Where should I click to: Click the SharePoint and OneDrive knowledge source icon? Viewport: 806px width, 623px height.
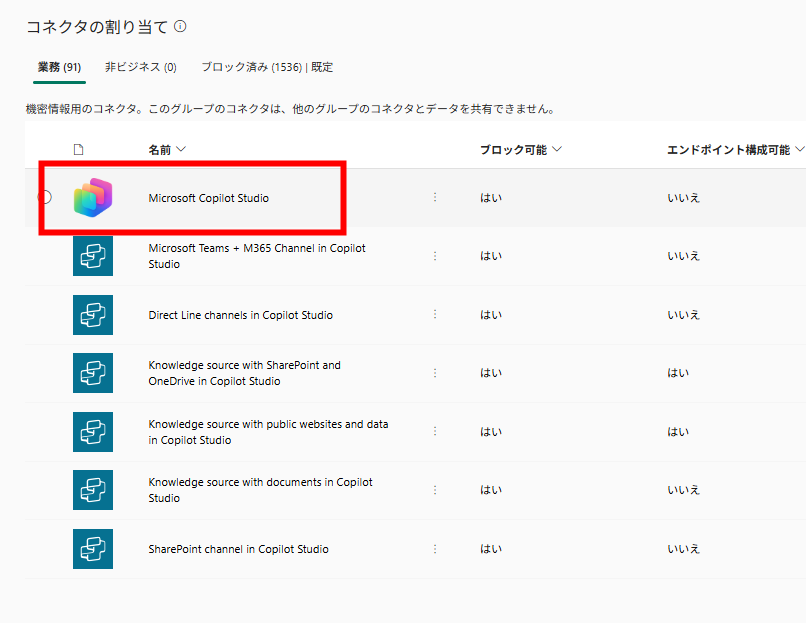(93, 373)
